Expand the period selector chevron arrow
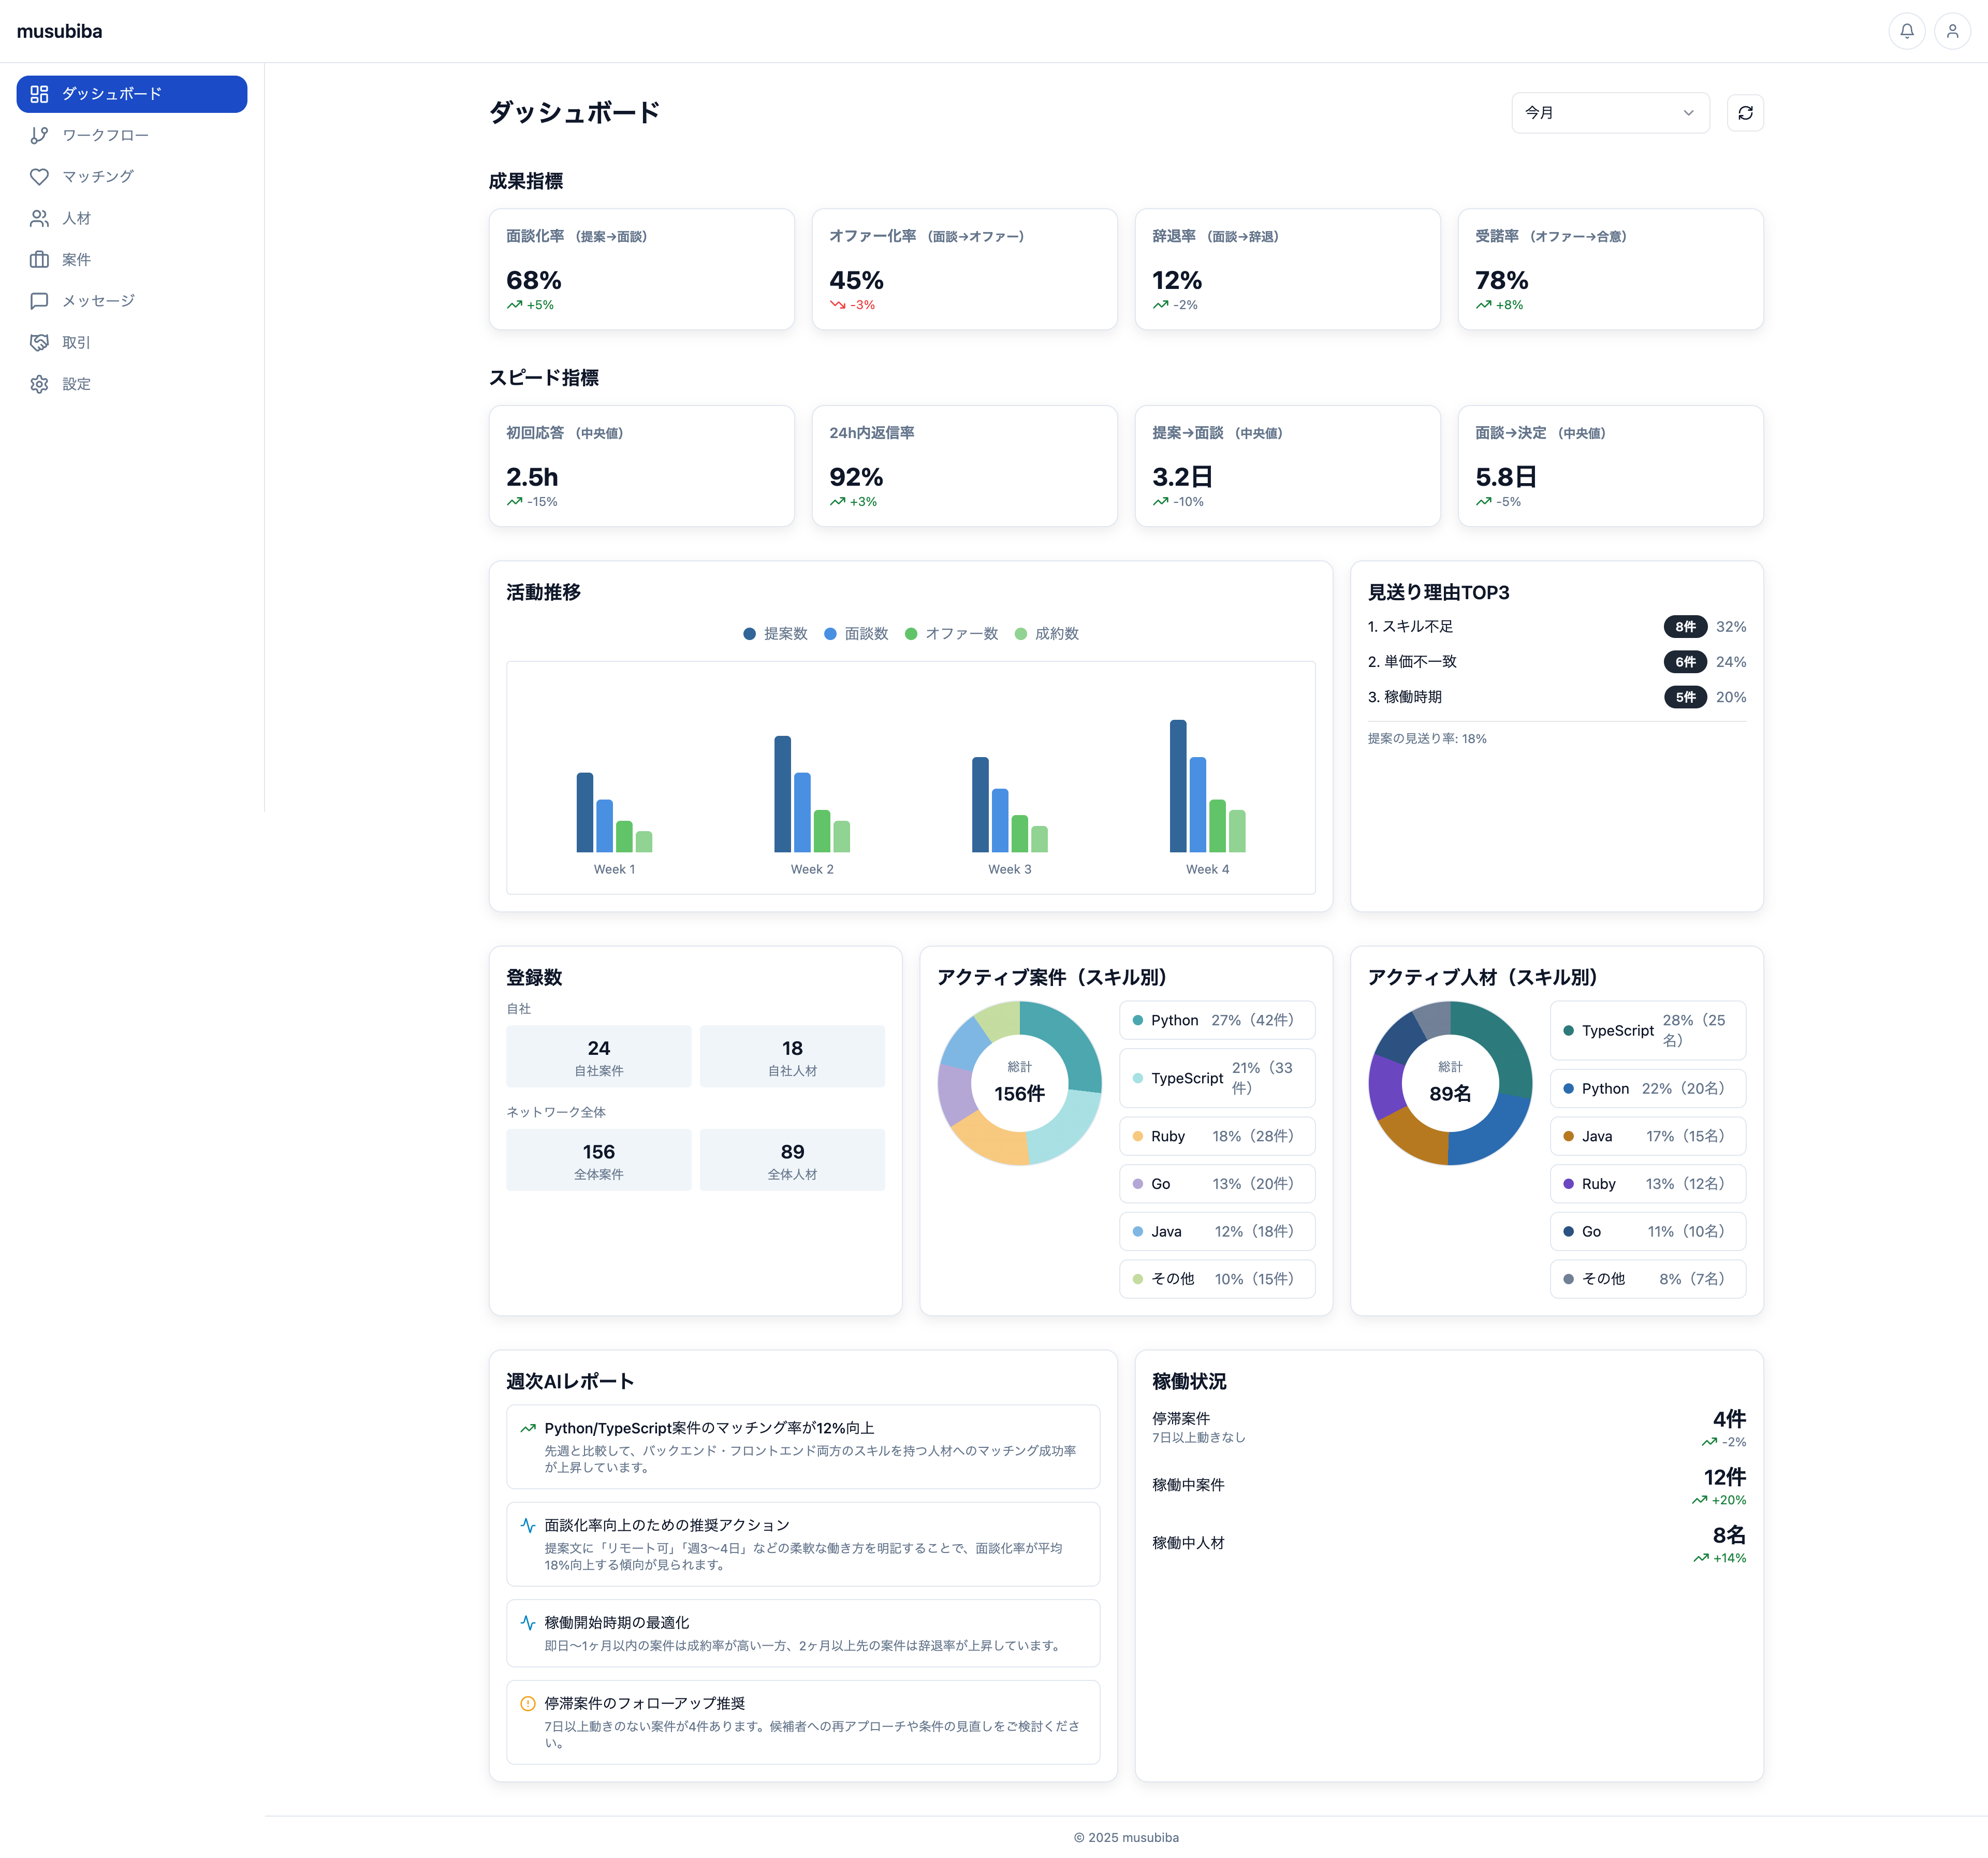Viewport: 1988px width, 1858px height. coord(1688,113)
